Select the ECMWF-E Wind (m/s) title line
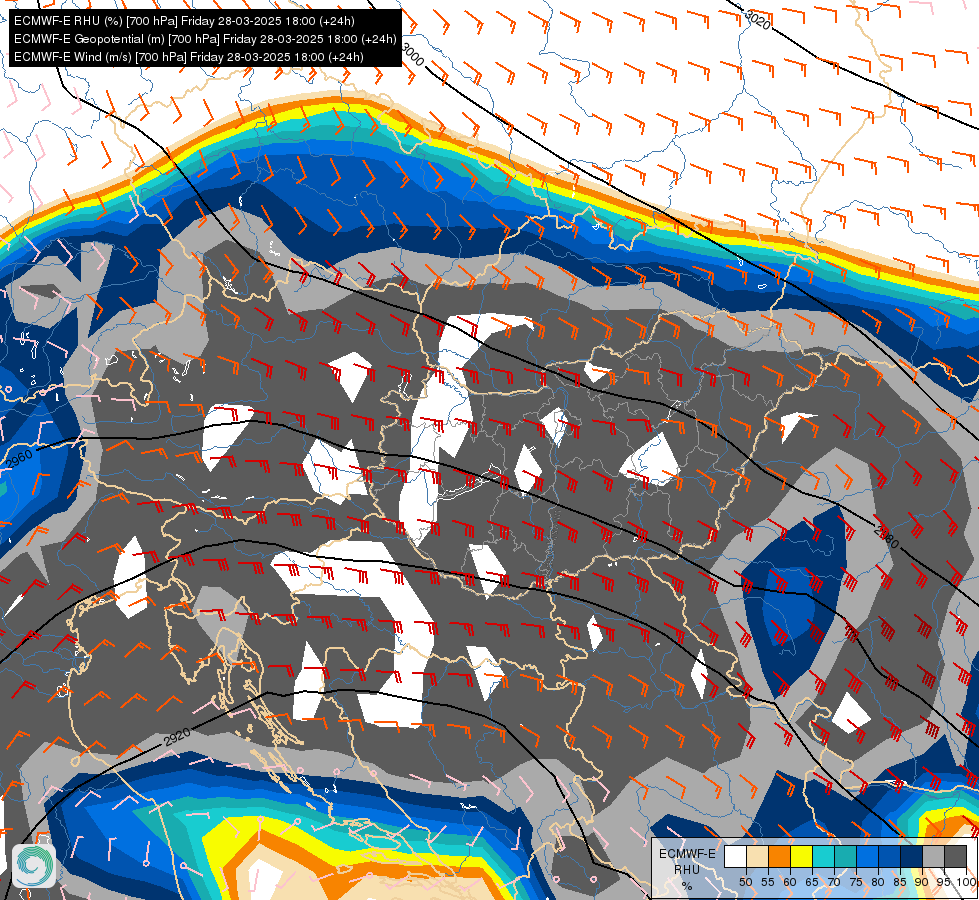The height and width of the screenshot is (900, 979). (x=189, y=57)
